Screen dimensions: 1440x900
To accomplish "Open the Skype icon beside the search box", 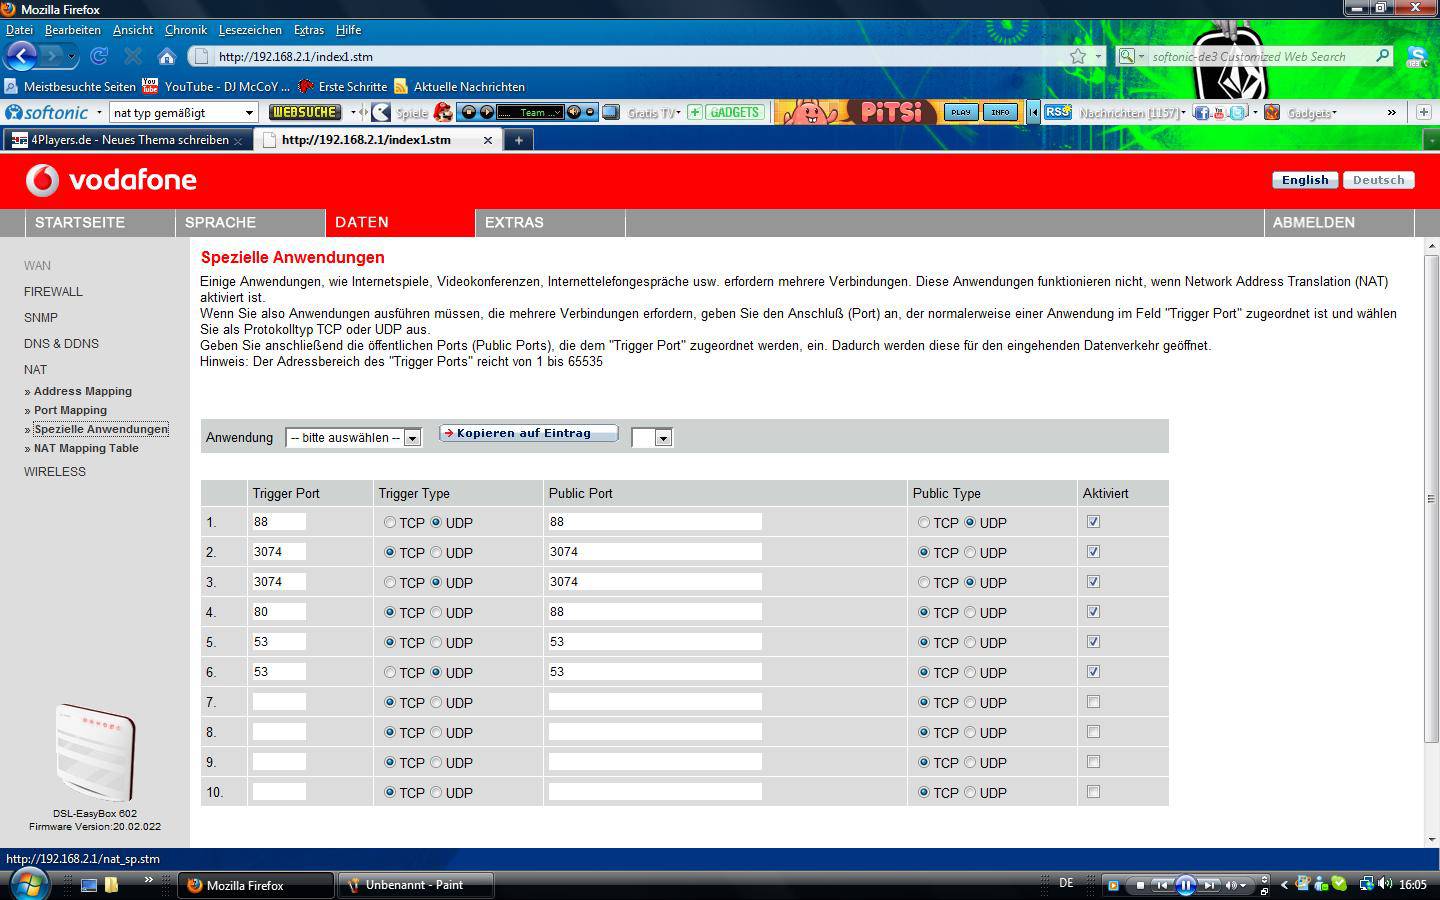I will pos(1416,56).
